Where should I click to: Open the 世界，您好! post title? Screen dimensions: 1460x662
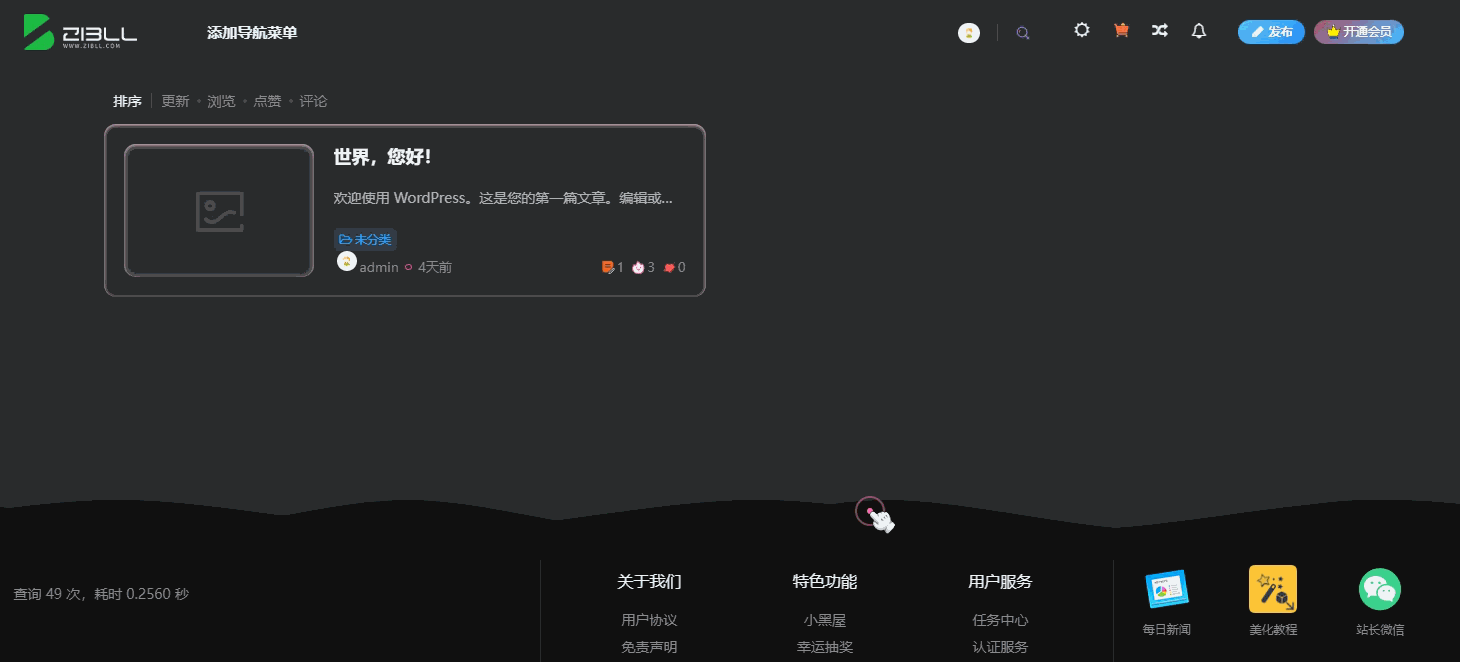382,158
